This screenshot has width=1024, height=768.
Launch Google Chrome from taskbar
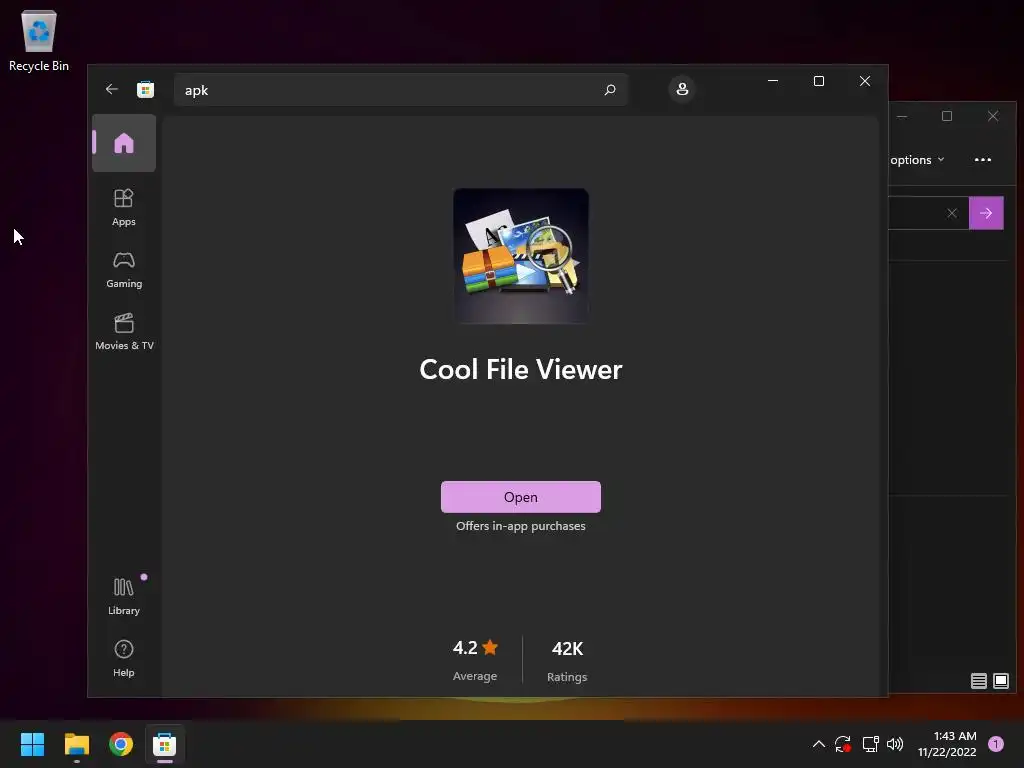click(121, 744)
